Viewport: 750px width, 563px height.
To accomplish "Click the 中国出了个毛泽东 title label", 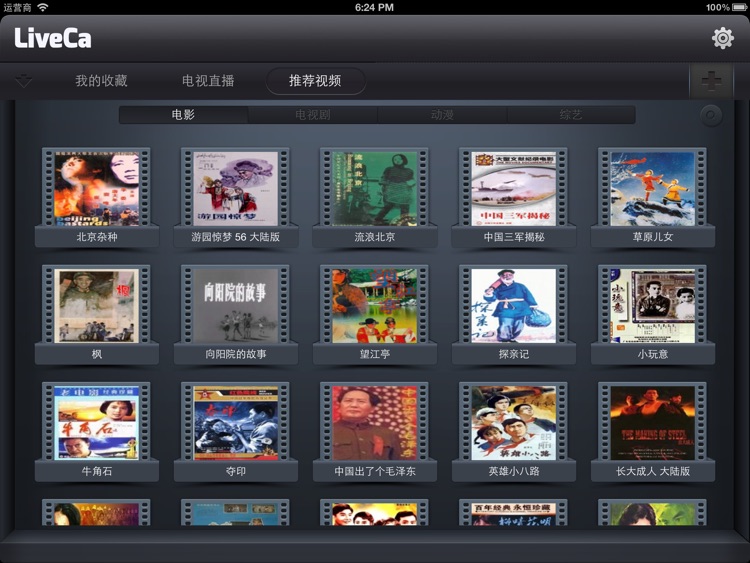I will coord(375,471).
